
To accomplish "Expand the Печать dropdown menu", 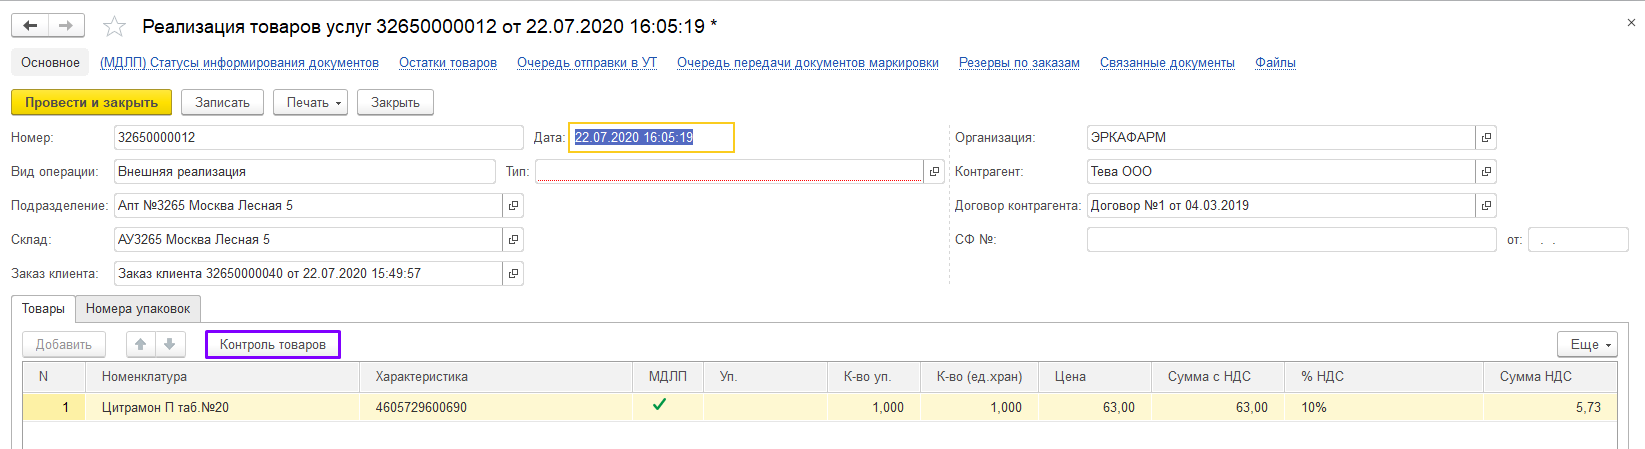I will coord(314,103).
